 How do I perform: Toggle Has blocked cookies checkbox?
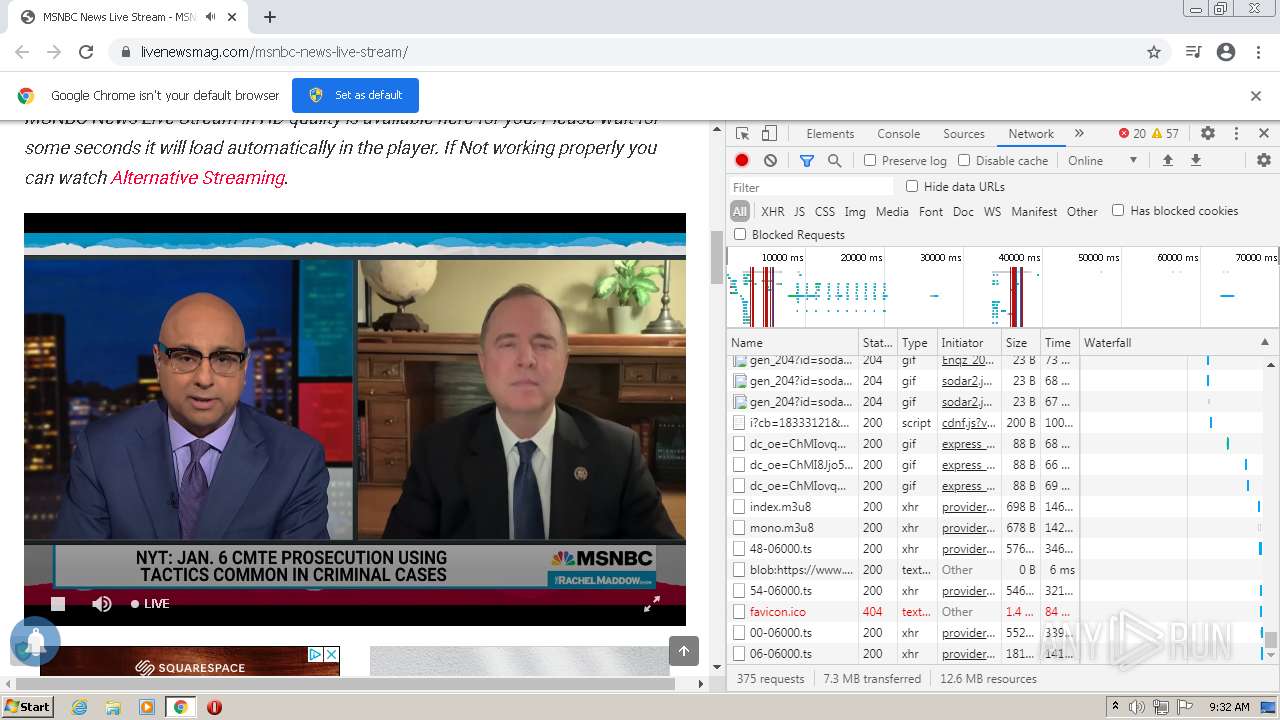pyautogui.click(x=1118, y=210)
